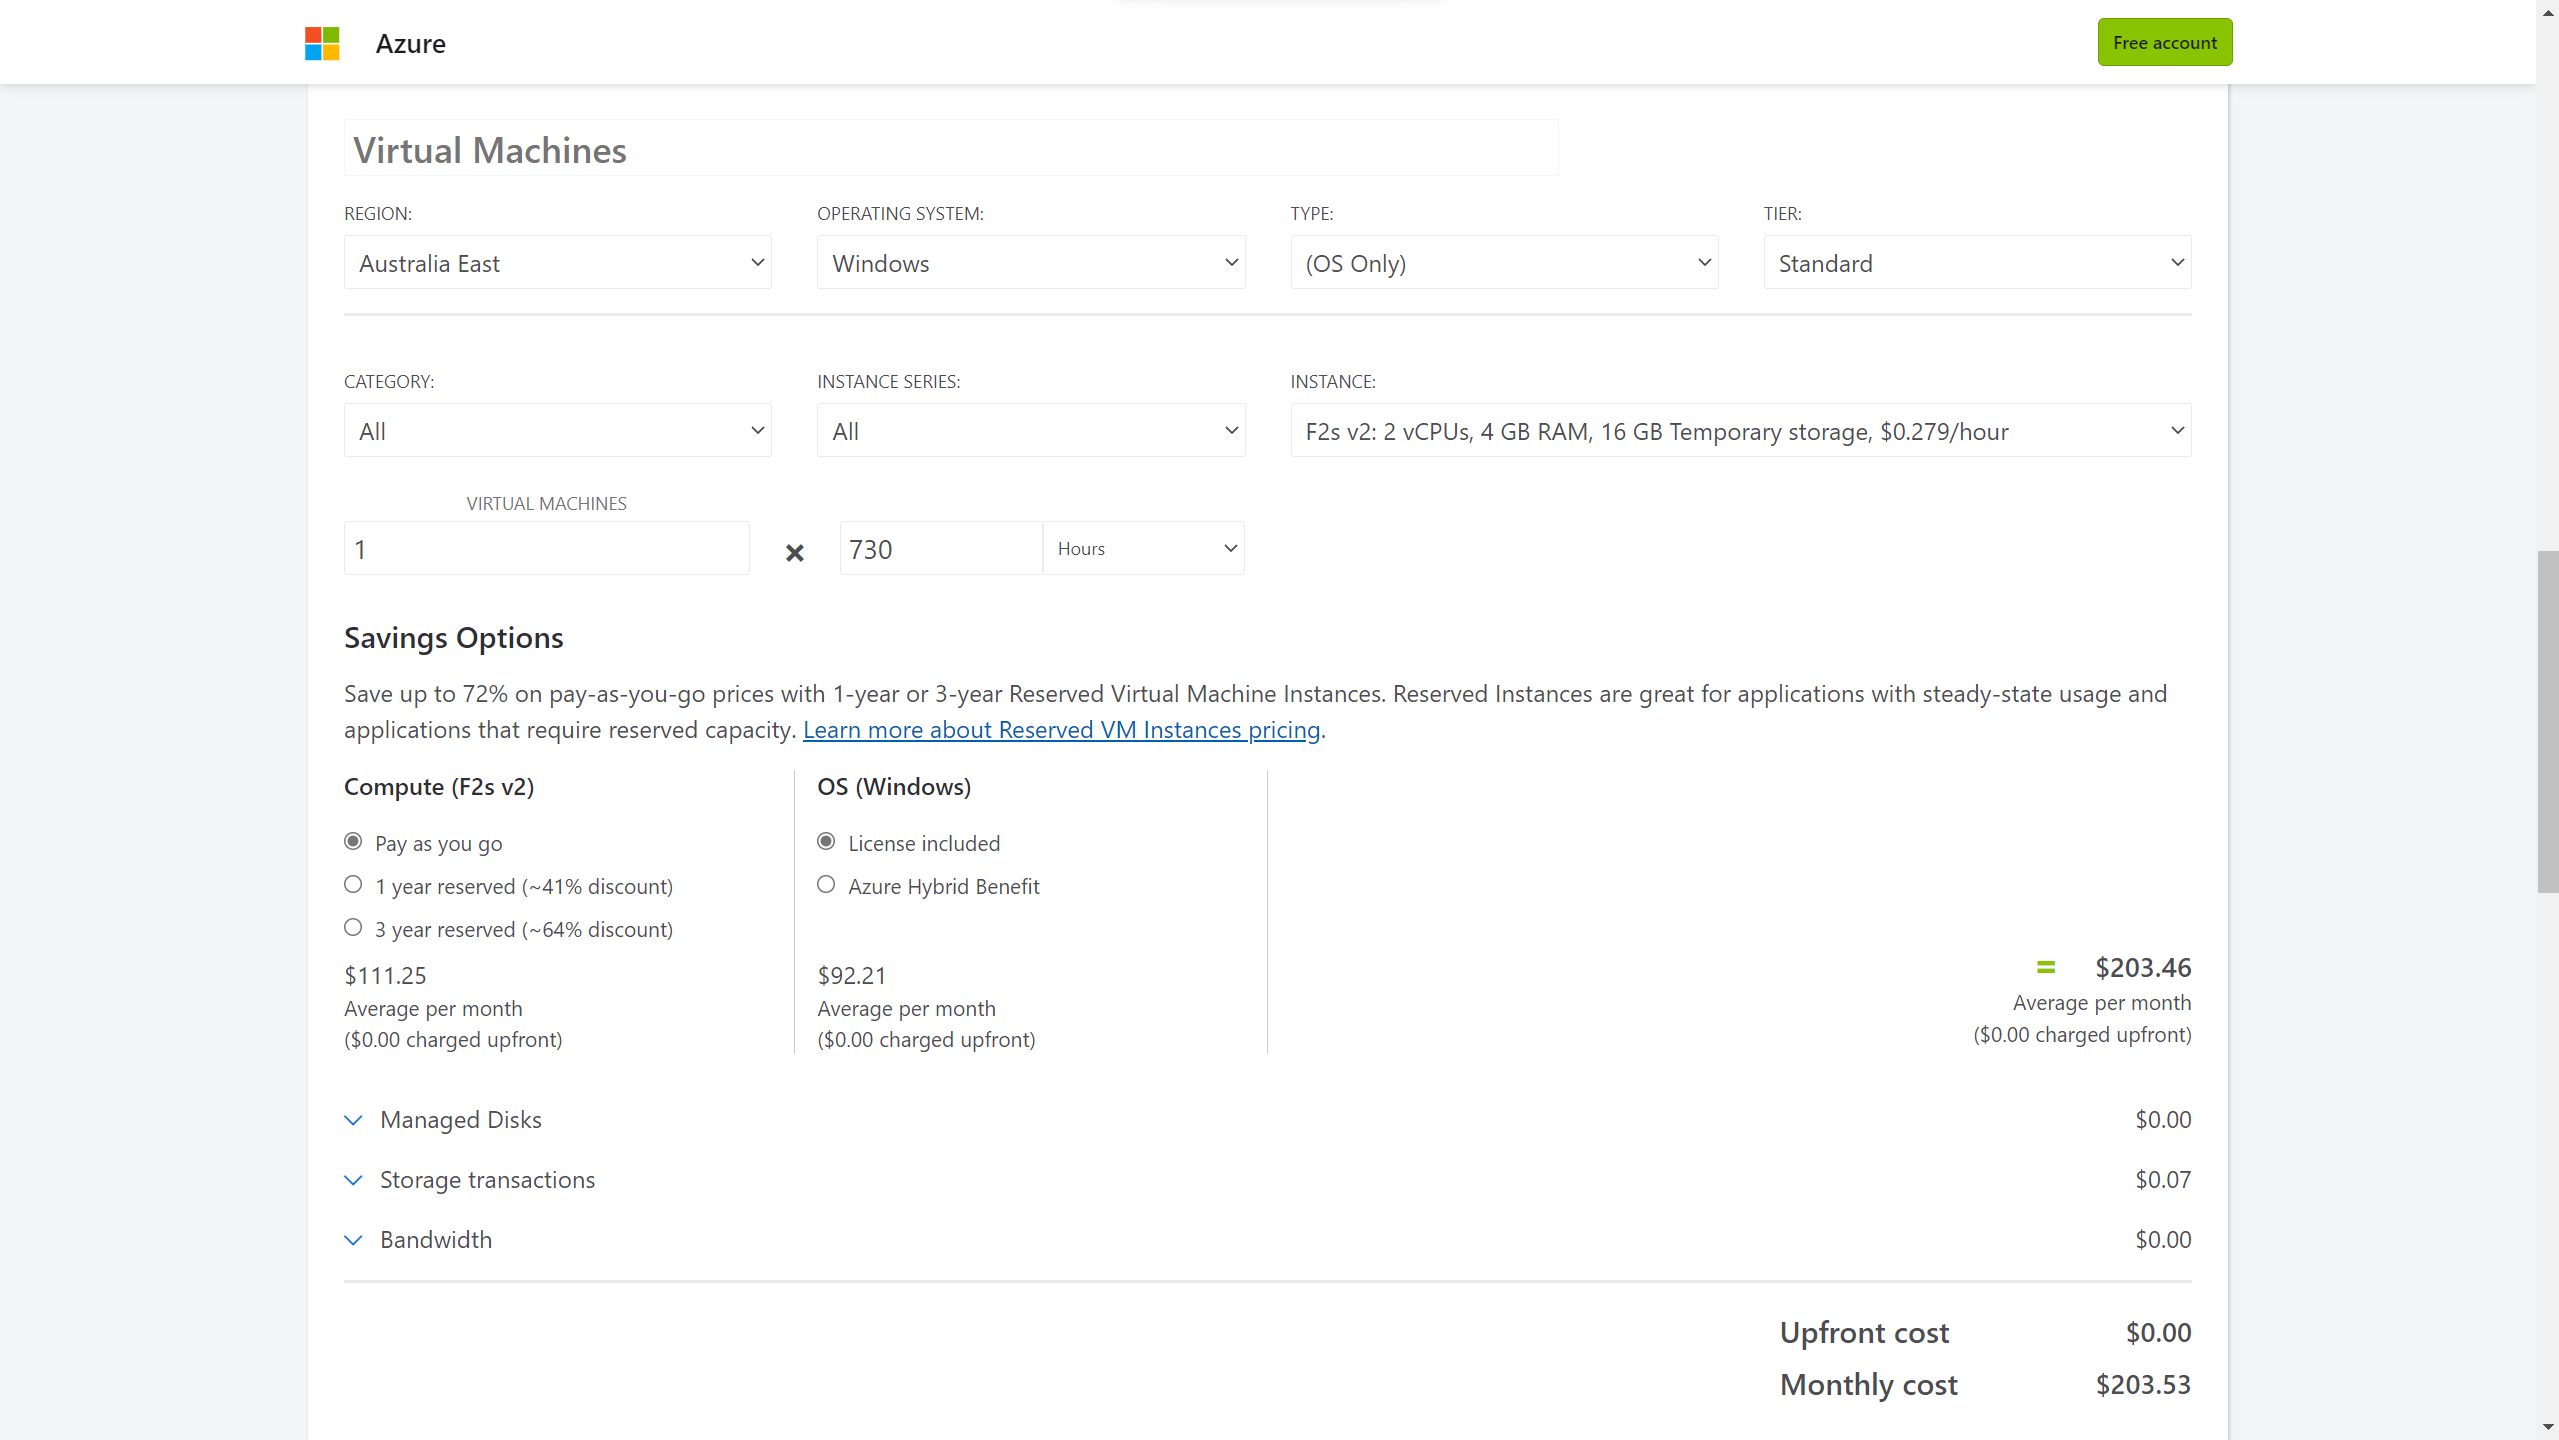Click the $111.25 compute cost
This screenshot has width=2559, height=1440.
(385, 976)
